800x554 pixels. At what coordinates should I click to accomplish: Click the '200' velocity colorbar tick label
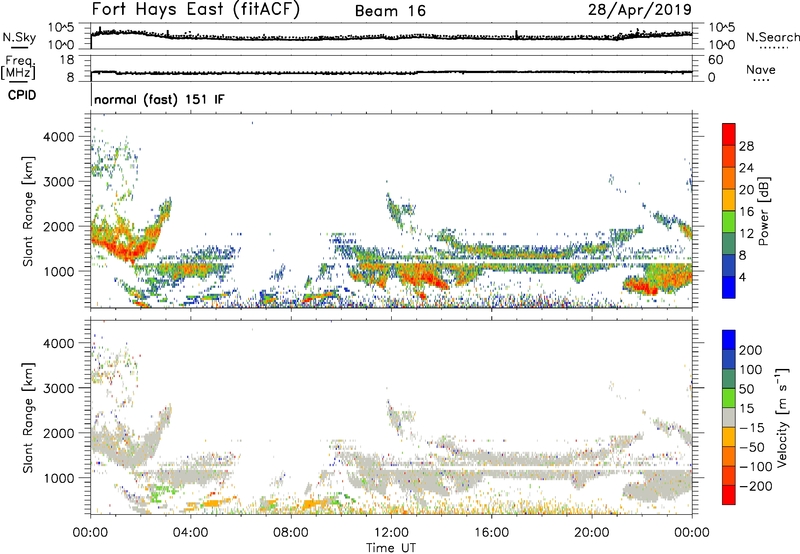click(751, 350)
